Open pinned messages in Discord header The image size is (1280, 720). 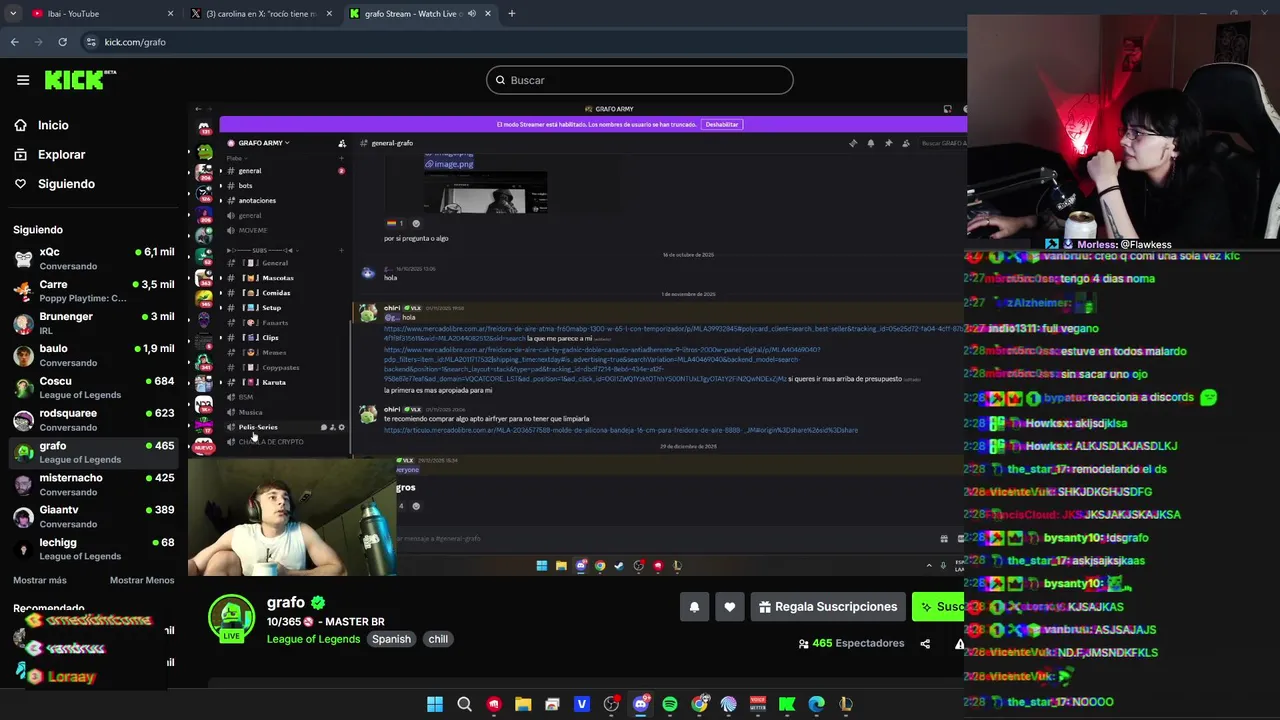(x=888, y=143)
